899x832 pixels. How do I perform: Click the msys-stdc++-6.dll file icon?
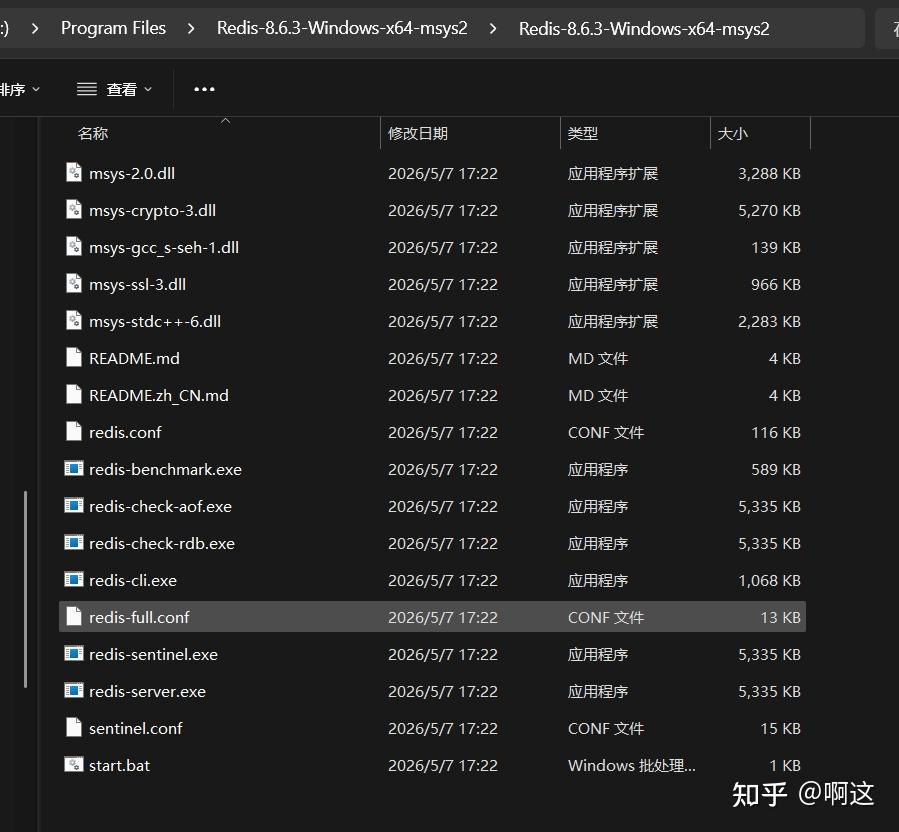(74, 321)
